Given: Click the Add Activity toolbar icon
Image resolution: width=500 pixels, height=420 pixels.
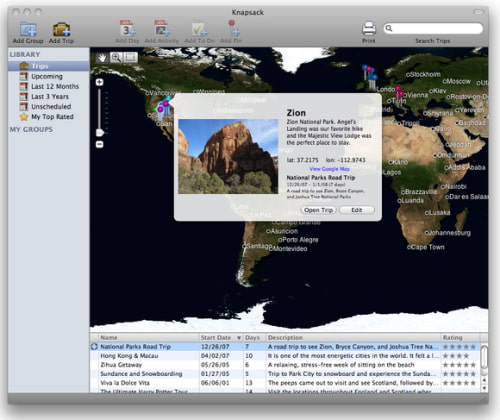Looking at the screenshot, I should [x=162, y=28].
